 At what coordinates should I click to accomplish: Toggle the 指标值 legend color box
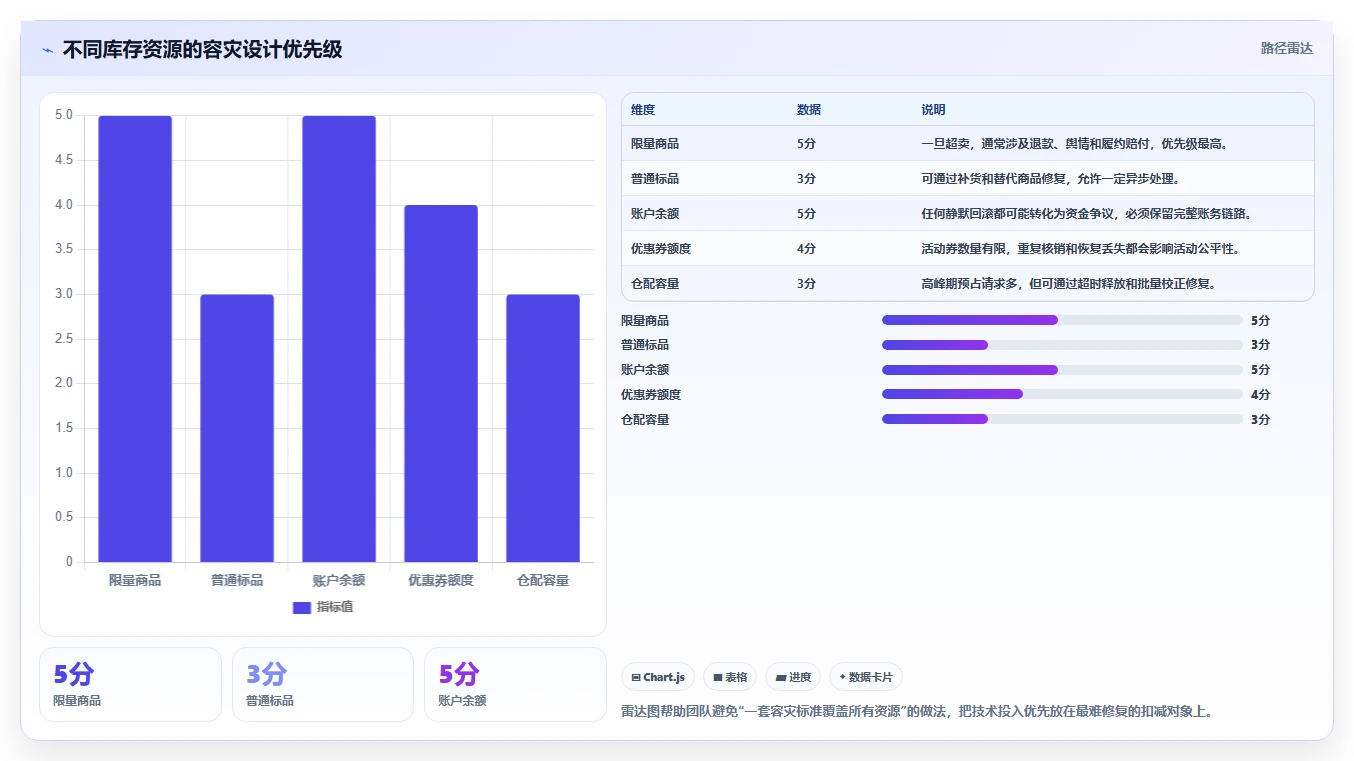(x=302, y=607)
